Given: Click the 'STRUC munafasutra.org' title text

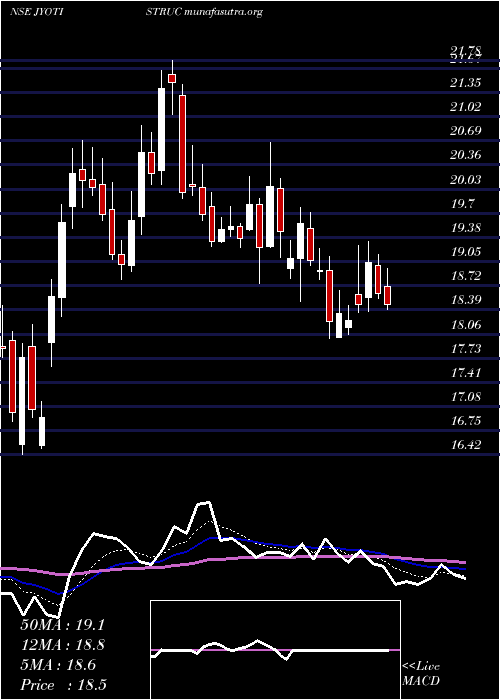Looking at the screenshot, I should coord(203,12).
